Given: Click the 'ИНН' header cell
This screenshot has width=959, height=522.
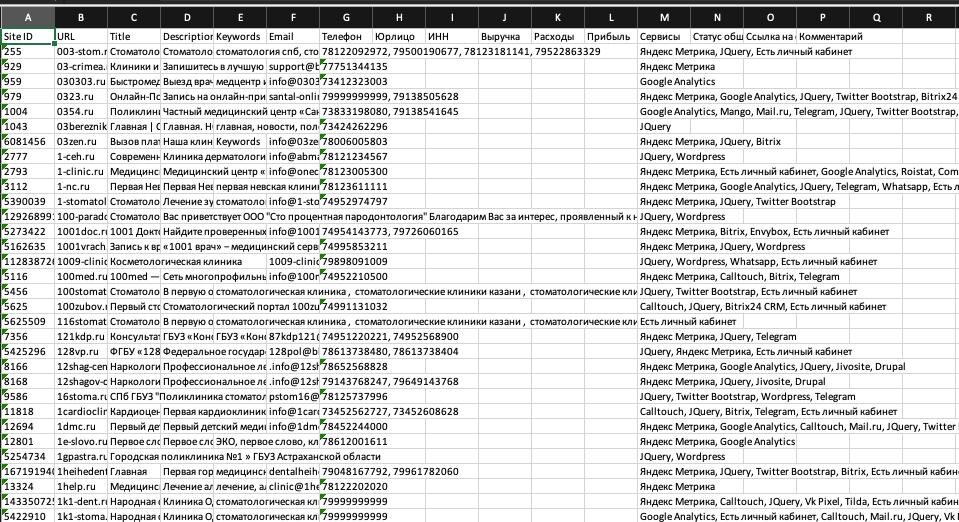Looking at the screenshot, I should click(x=452, y=37).
